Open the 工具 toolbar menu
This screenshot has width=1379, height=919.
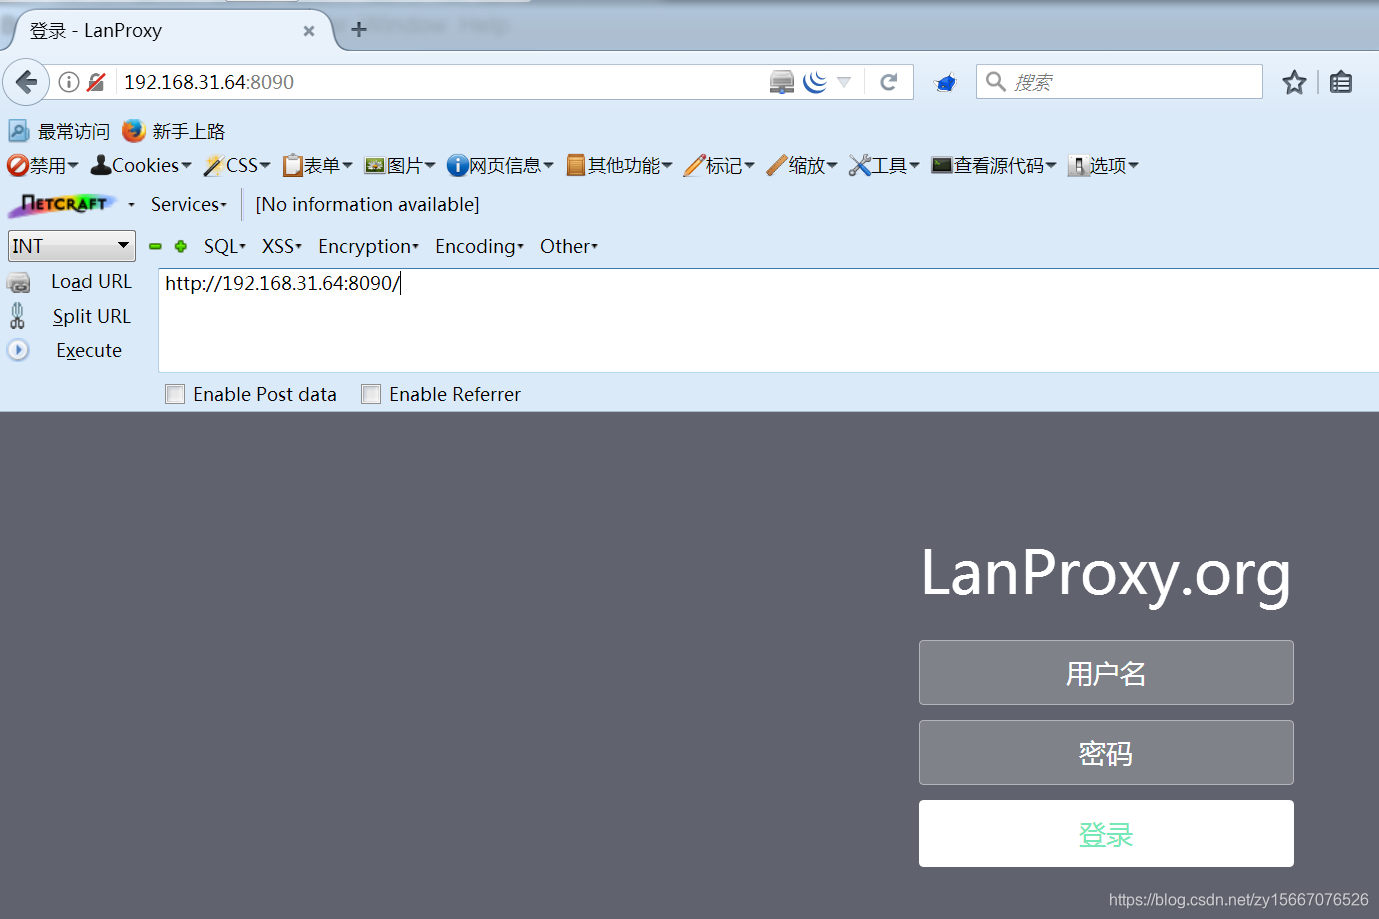[884, 165]
